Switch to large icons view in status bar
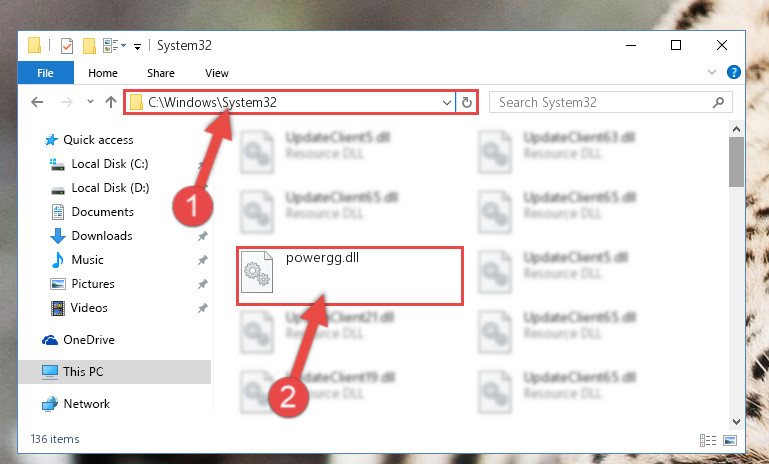Screen dimensions: 769x464 (730, 440)
